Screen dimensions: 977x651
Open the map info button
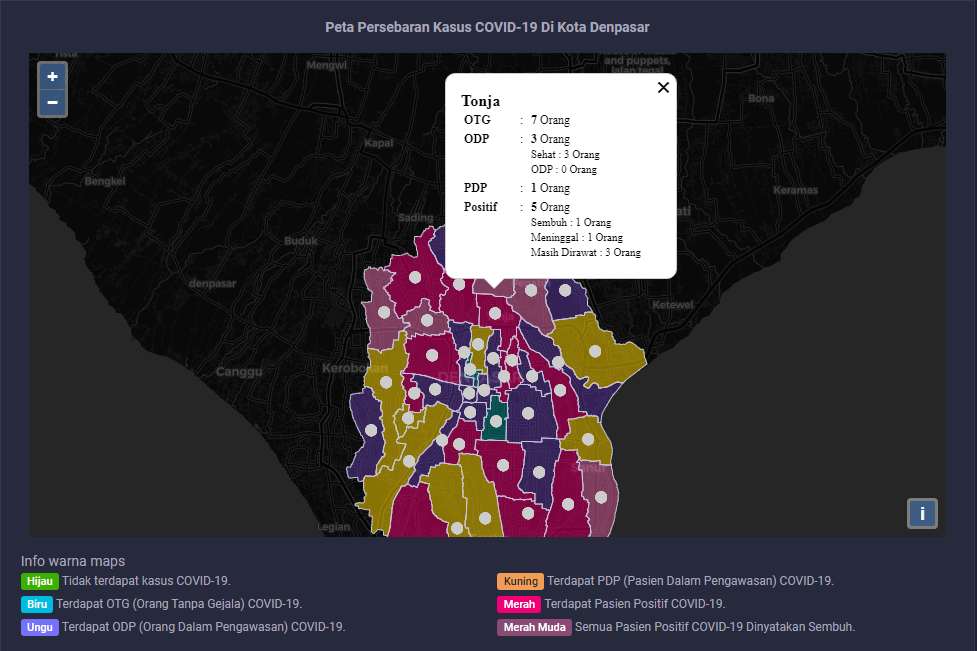tap(921, 513)
